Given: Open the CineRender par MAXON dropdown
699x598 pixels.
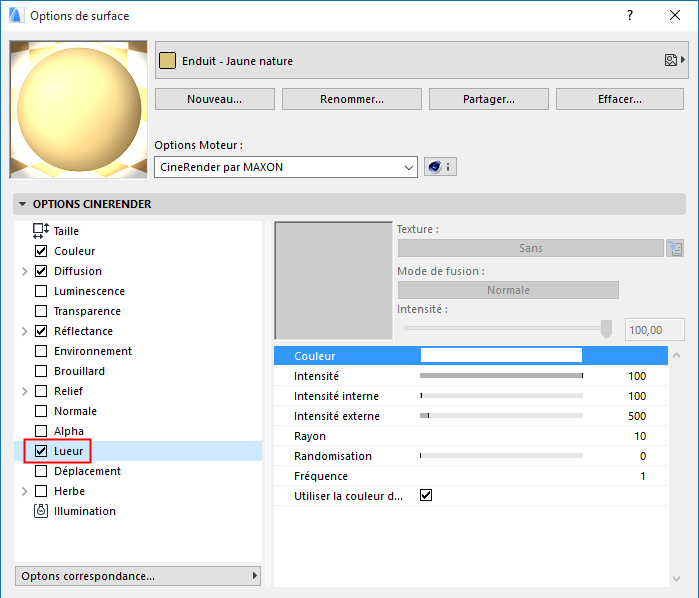Looking at the screenshot, I should click(x=286, y=167).
